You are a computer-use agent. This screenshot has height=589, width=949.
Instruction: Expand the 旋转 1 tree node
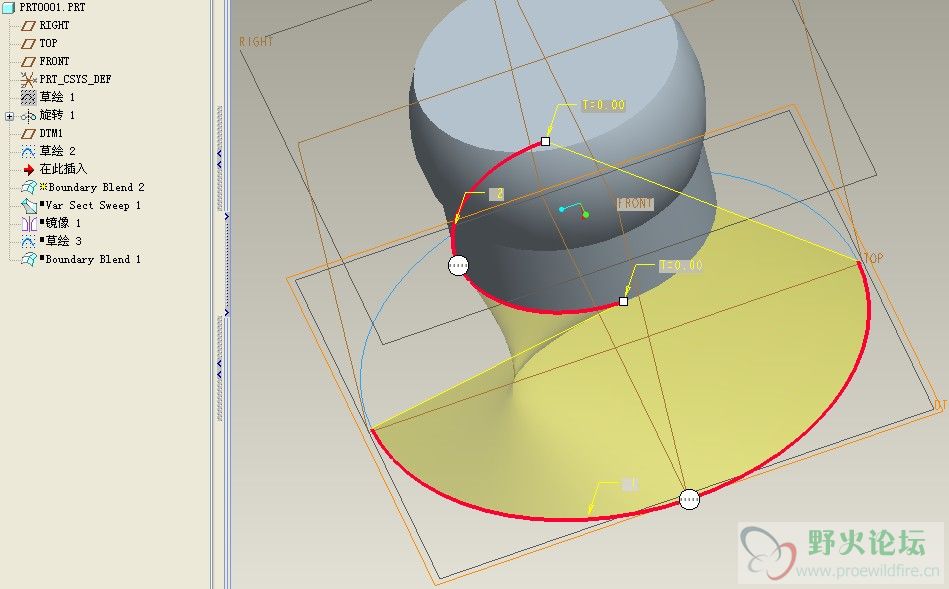coord(9,116)
